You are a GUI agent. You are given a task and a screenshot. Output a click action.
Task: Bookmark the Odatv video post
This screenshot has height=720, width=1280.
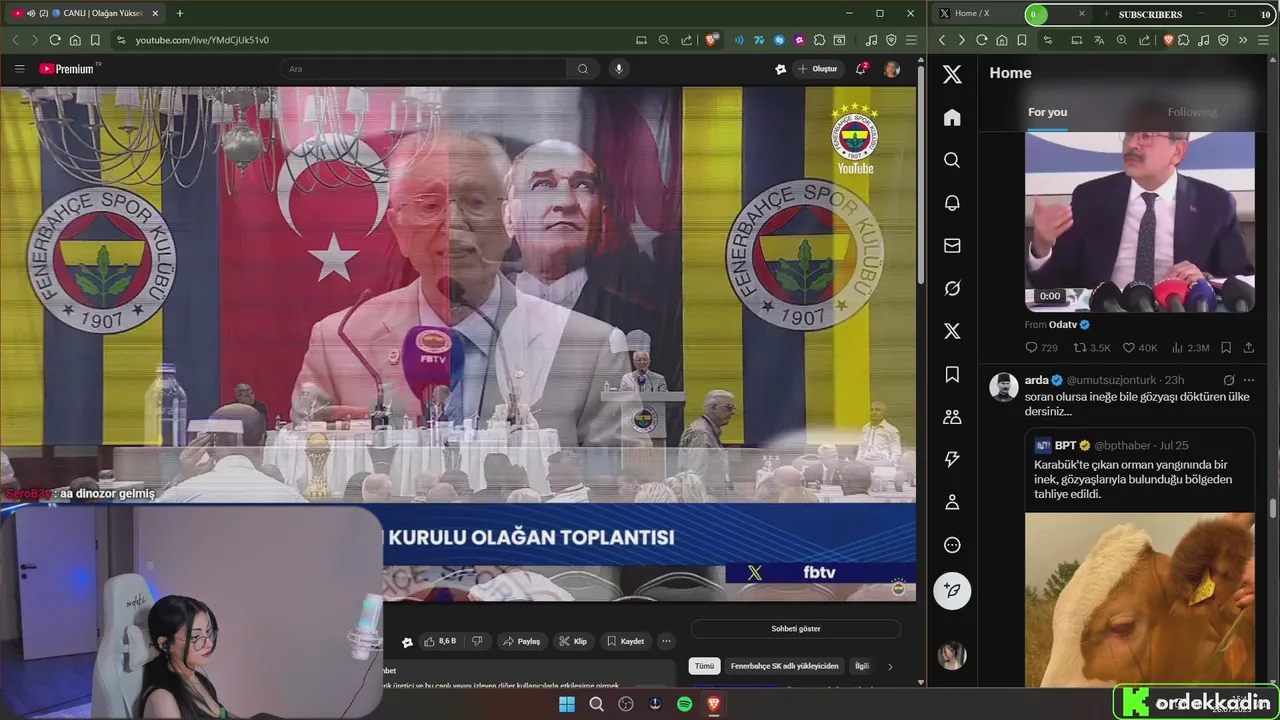1226,348
